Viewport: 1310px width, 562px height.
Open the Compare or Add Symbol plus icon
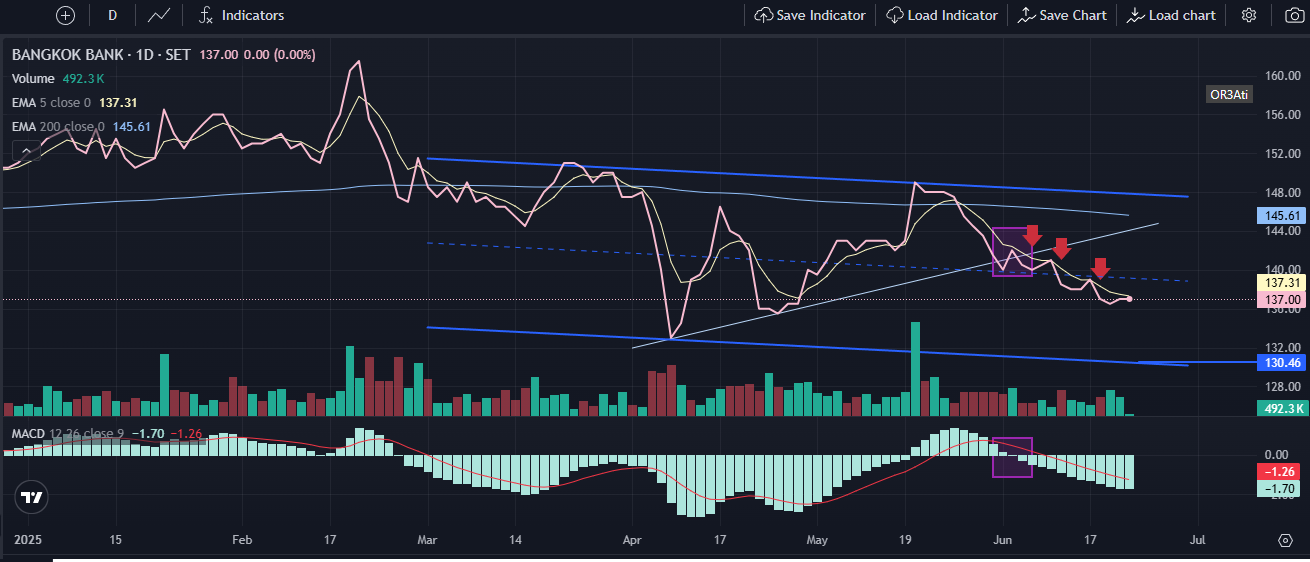pyautogui.click(x=65, y=15)
